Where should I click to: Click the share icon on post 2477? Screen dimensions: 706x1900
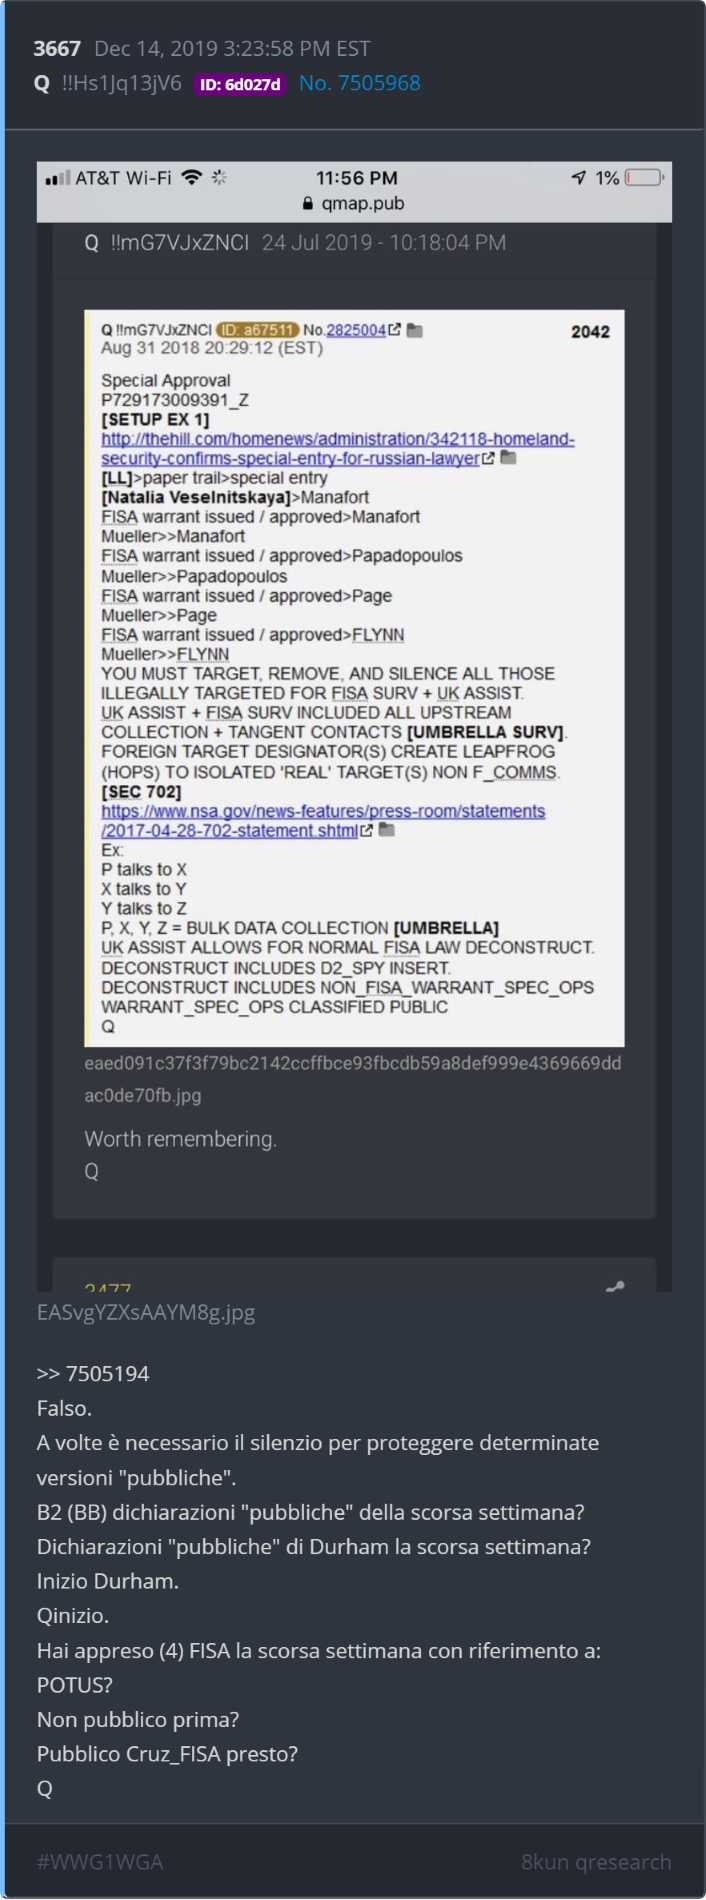pos(615,1286)
